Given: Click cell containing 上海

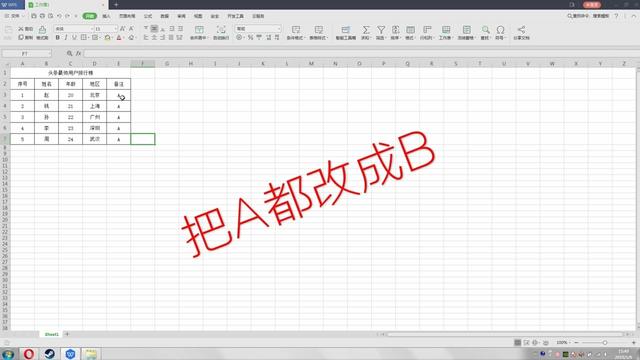Looking at the screenshot, I should point(95,106).
